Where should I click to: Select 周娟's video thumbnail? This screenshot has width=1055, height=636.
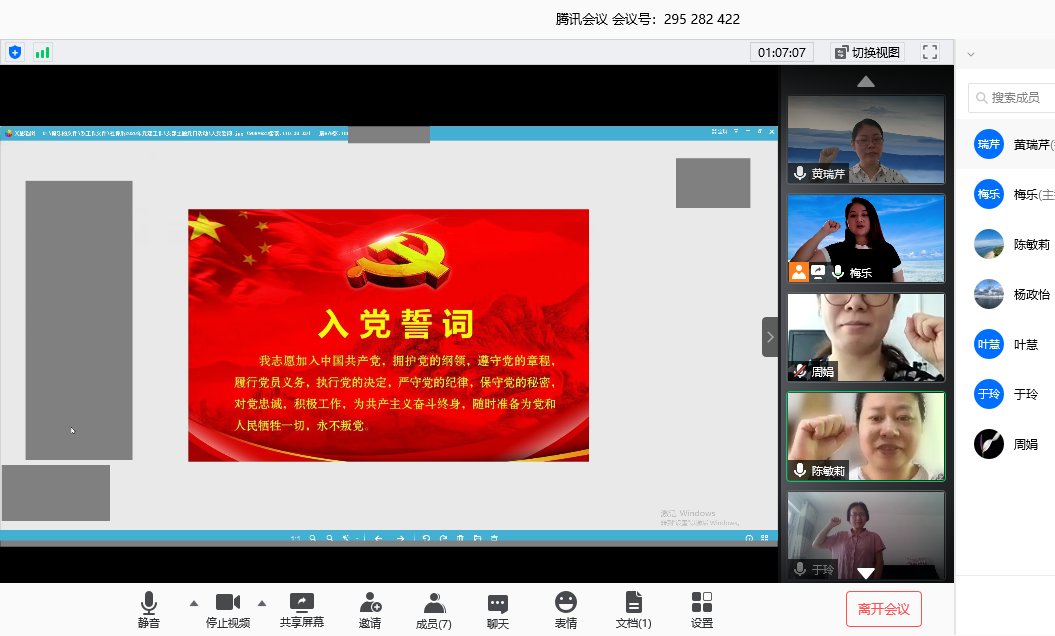point(866,337)
